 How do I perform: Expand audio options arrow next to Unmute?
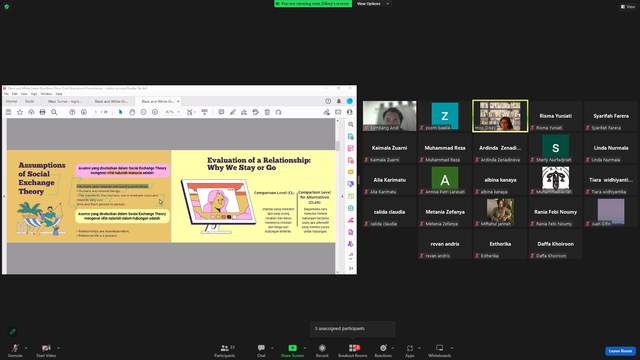click(26, 348)
